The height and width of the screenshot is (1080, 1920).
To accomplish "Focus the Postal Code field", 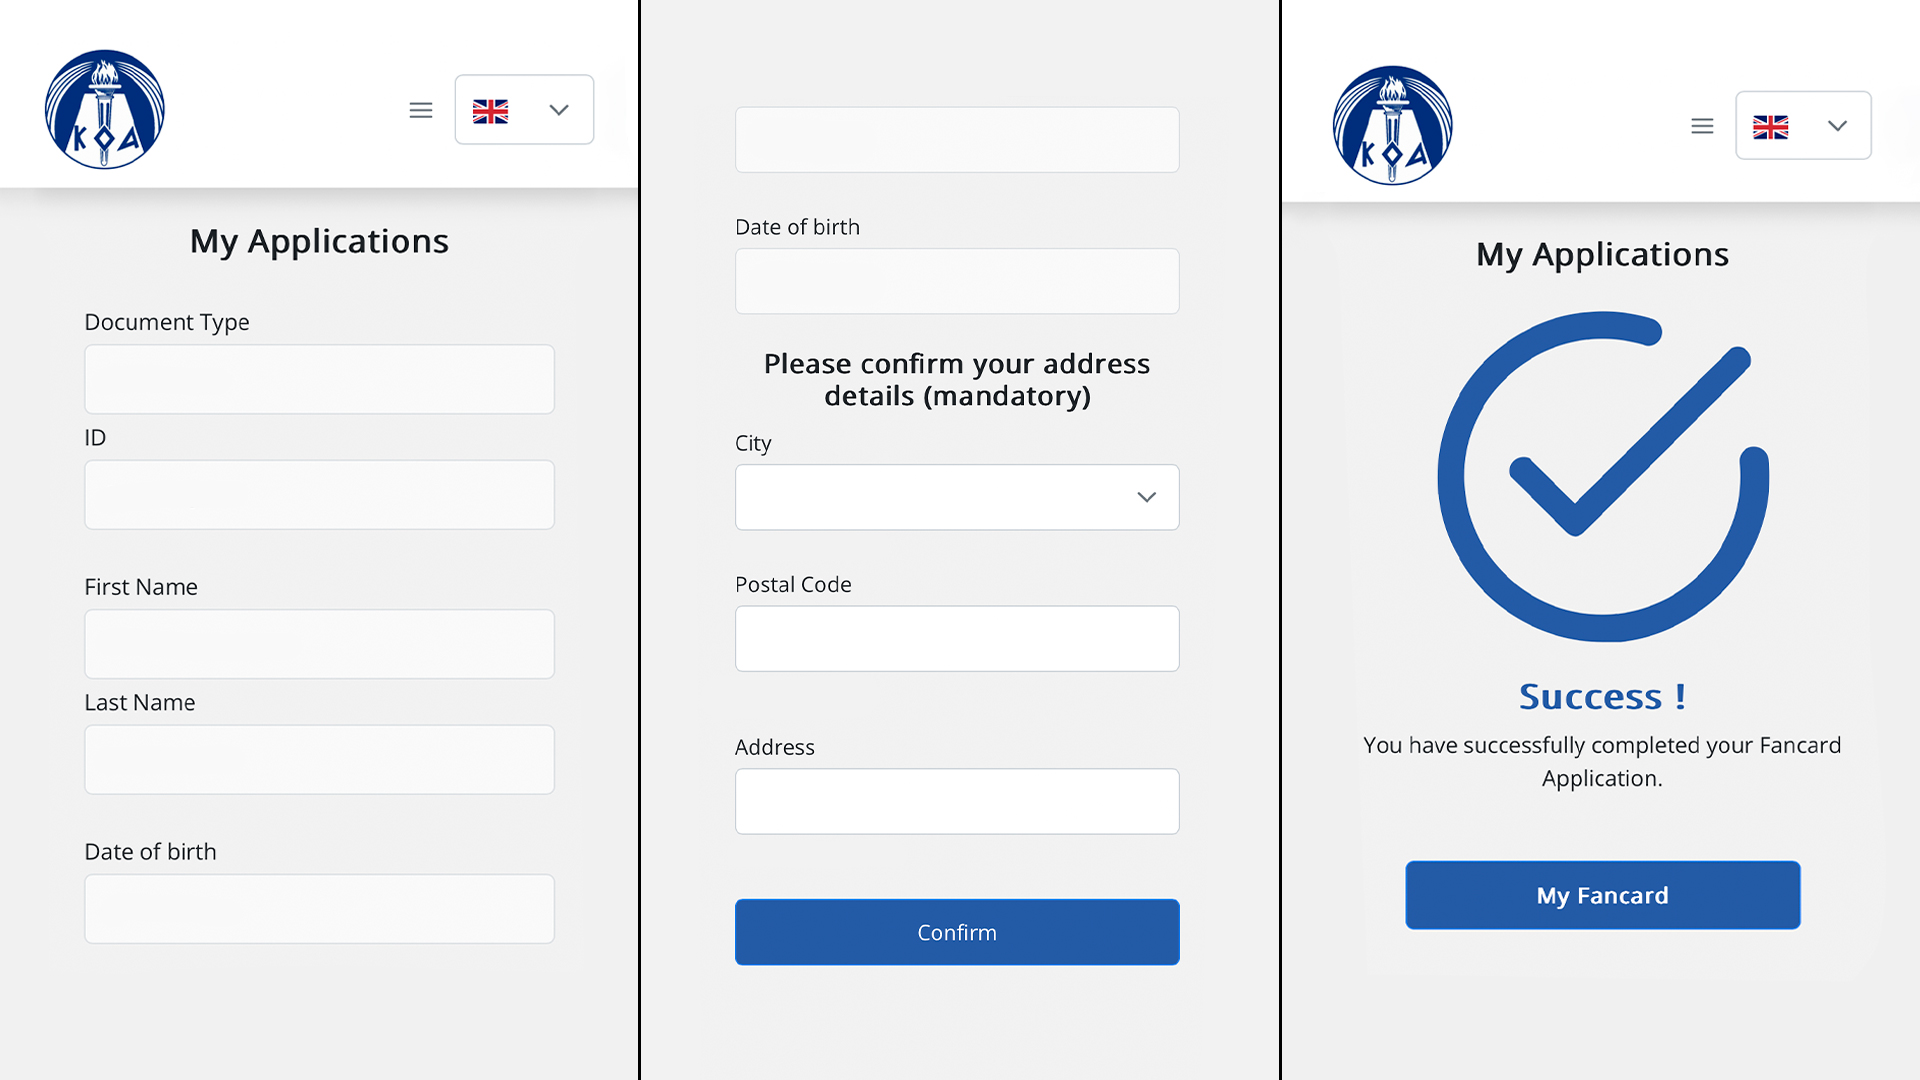I will 957,638.
